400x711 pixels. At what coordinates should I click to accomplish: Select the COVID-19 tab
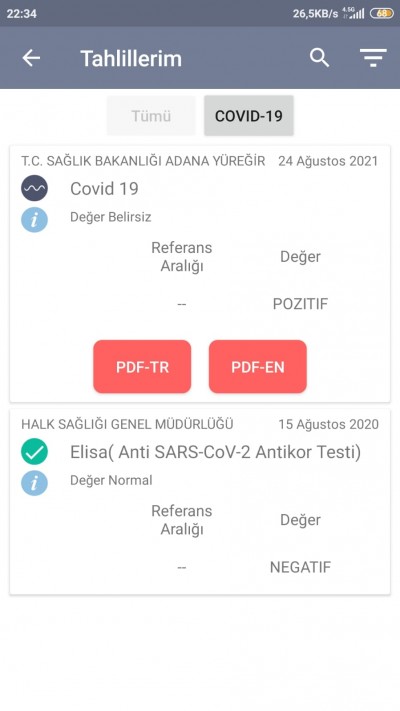(x=249, y=116)
